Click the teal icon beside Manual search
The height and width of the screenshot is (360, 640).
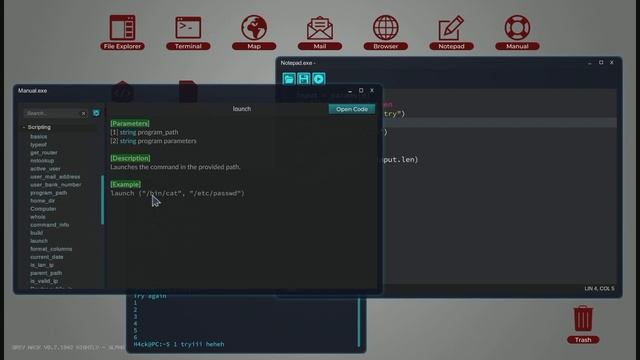pos(96,113)
